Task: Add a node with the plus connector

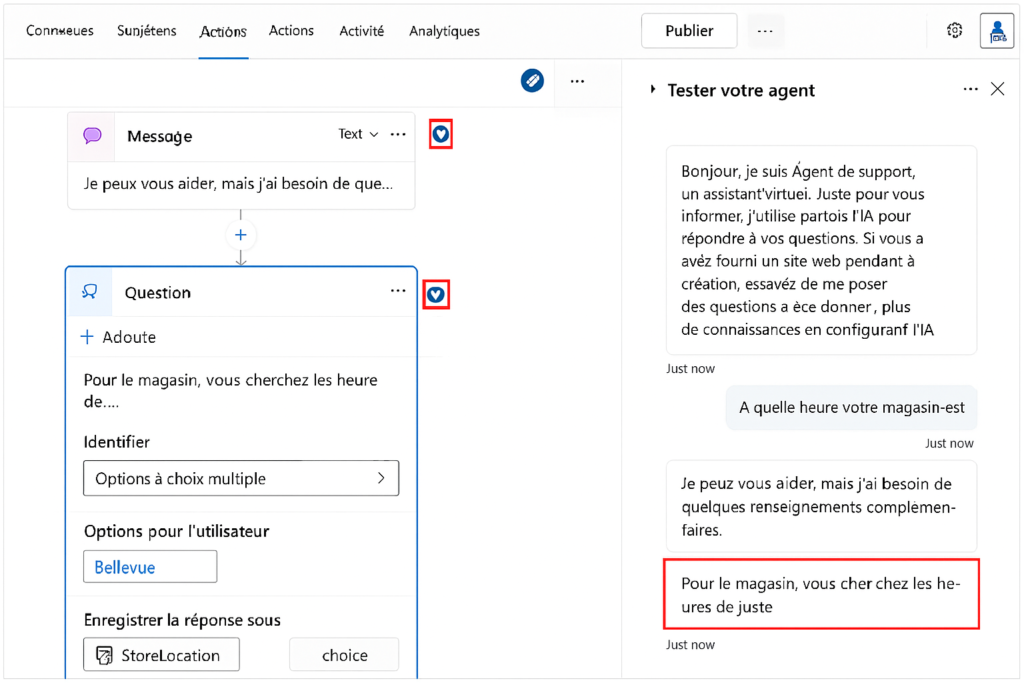Action: click(x=240, y=235)
